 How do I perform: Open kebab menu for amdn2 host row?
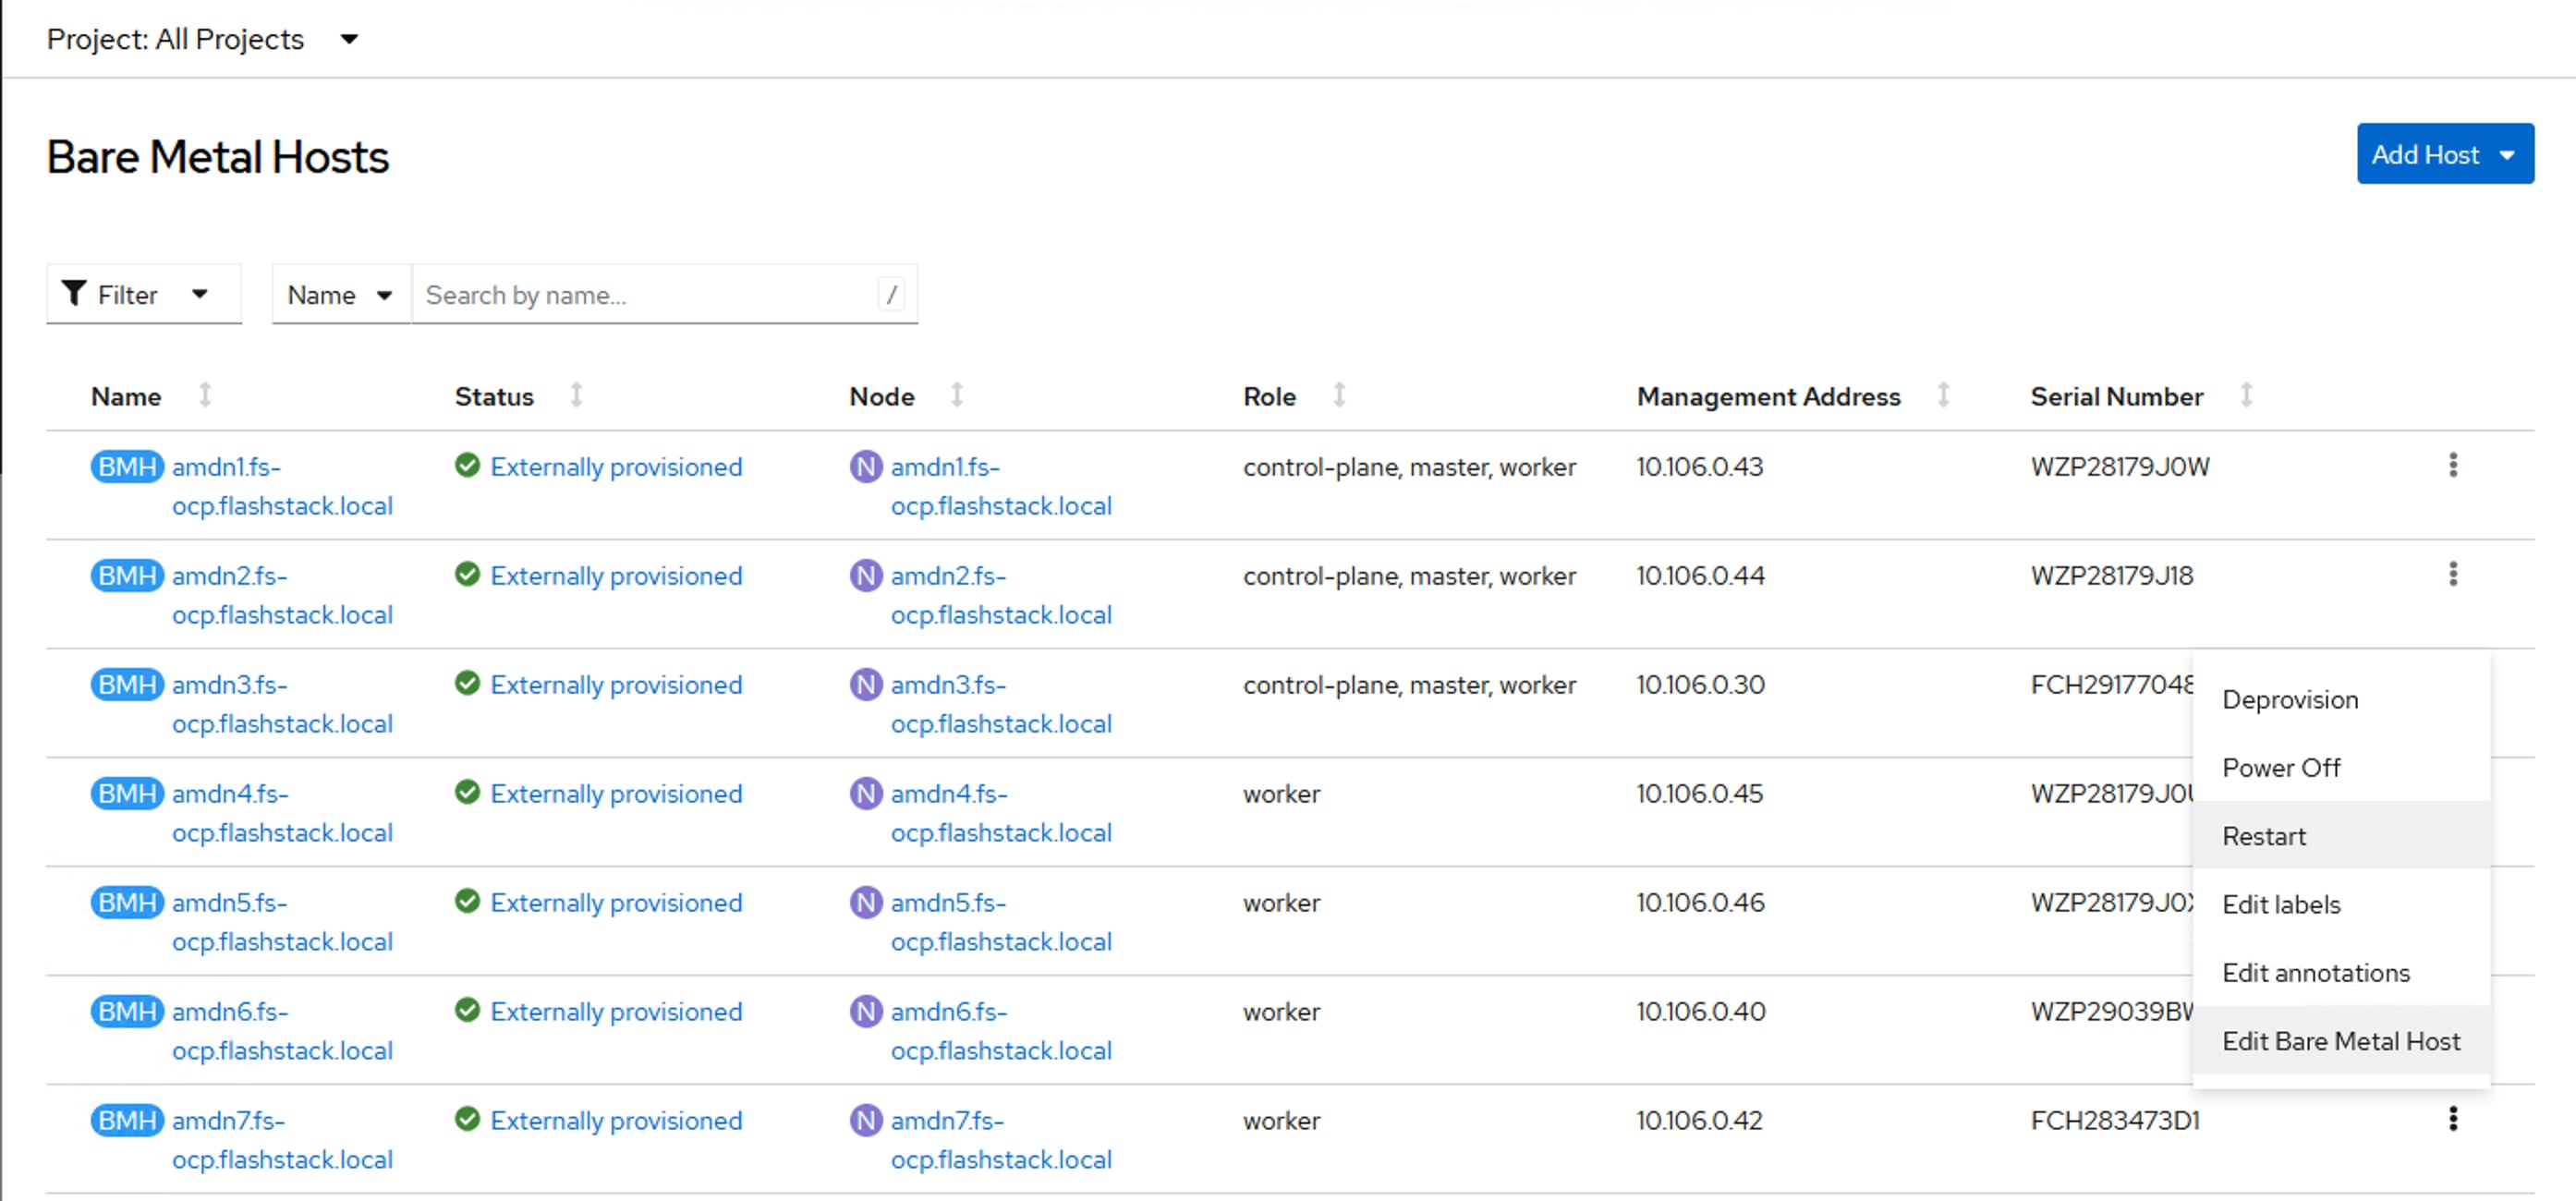pos(2452,574)
